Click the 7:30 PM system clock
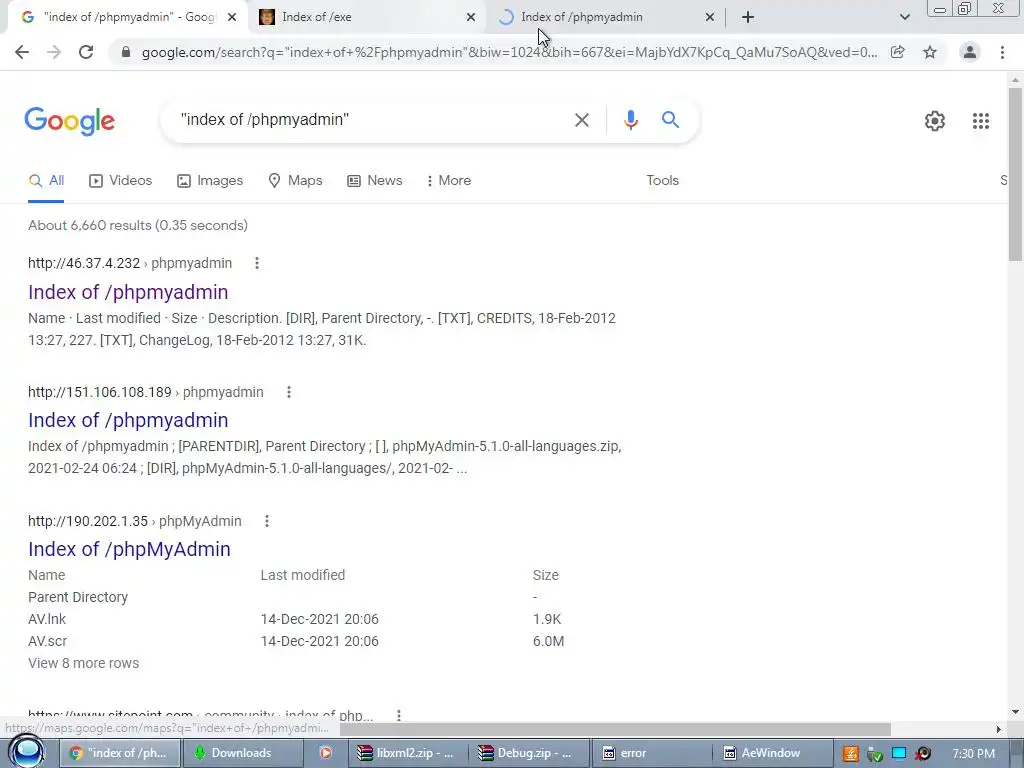The image size is (1024, 768). [973, 754]
